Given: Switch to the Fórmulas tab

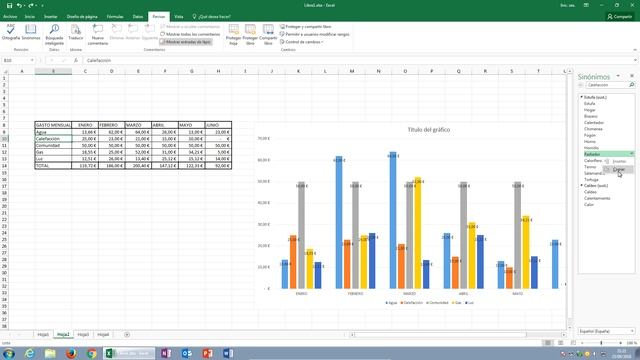Looking at the screenshot, I should [x=115, y=17].
